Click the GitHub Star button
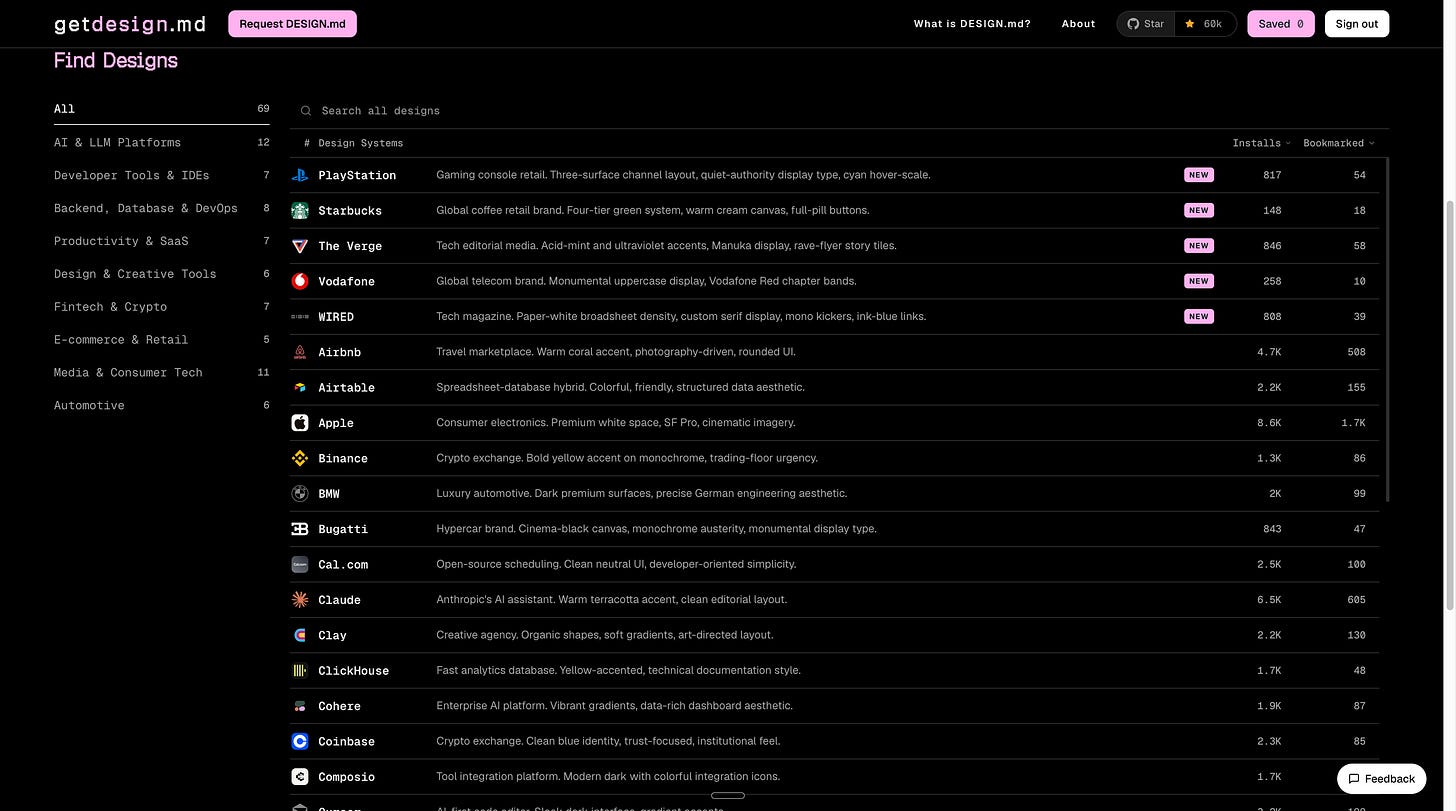 tap(1146, 24)
